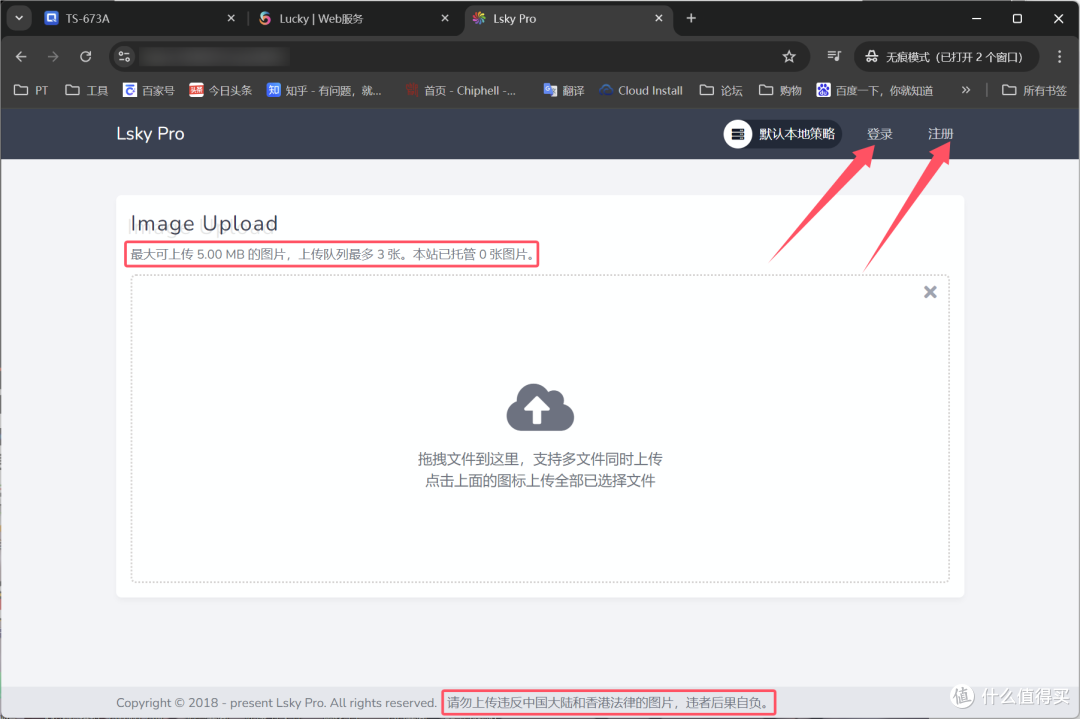The width and height of the screenshot is (1080, 719).
Task: Reload the current page
Action: pyautogui.click(x=85, y=56)
